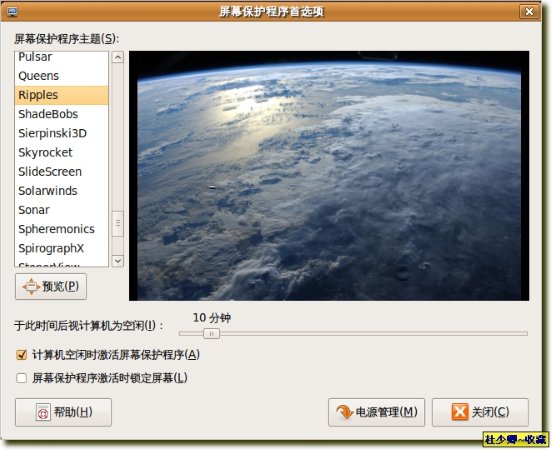
Task: Open power management settings
Action: (x=376, y=412)
